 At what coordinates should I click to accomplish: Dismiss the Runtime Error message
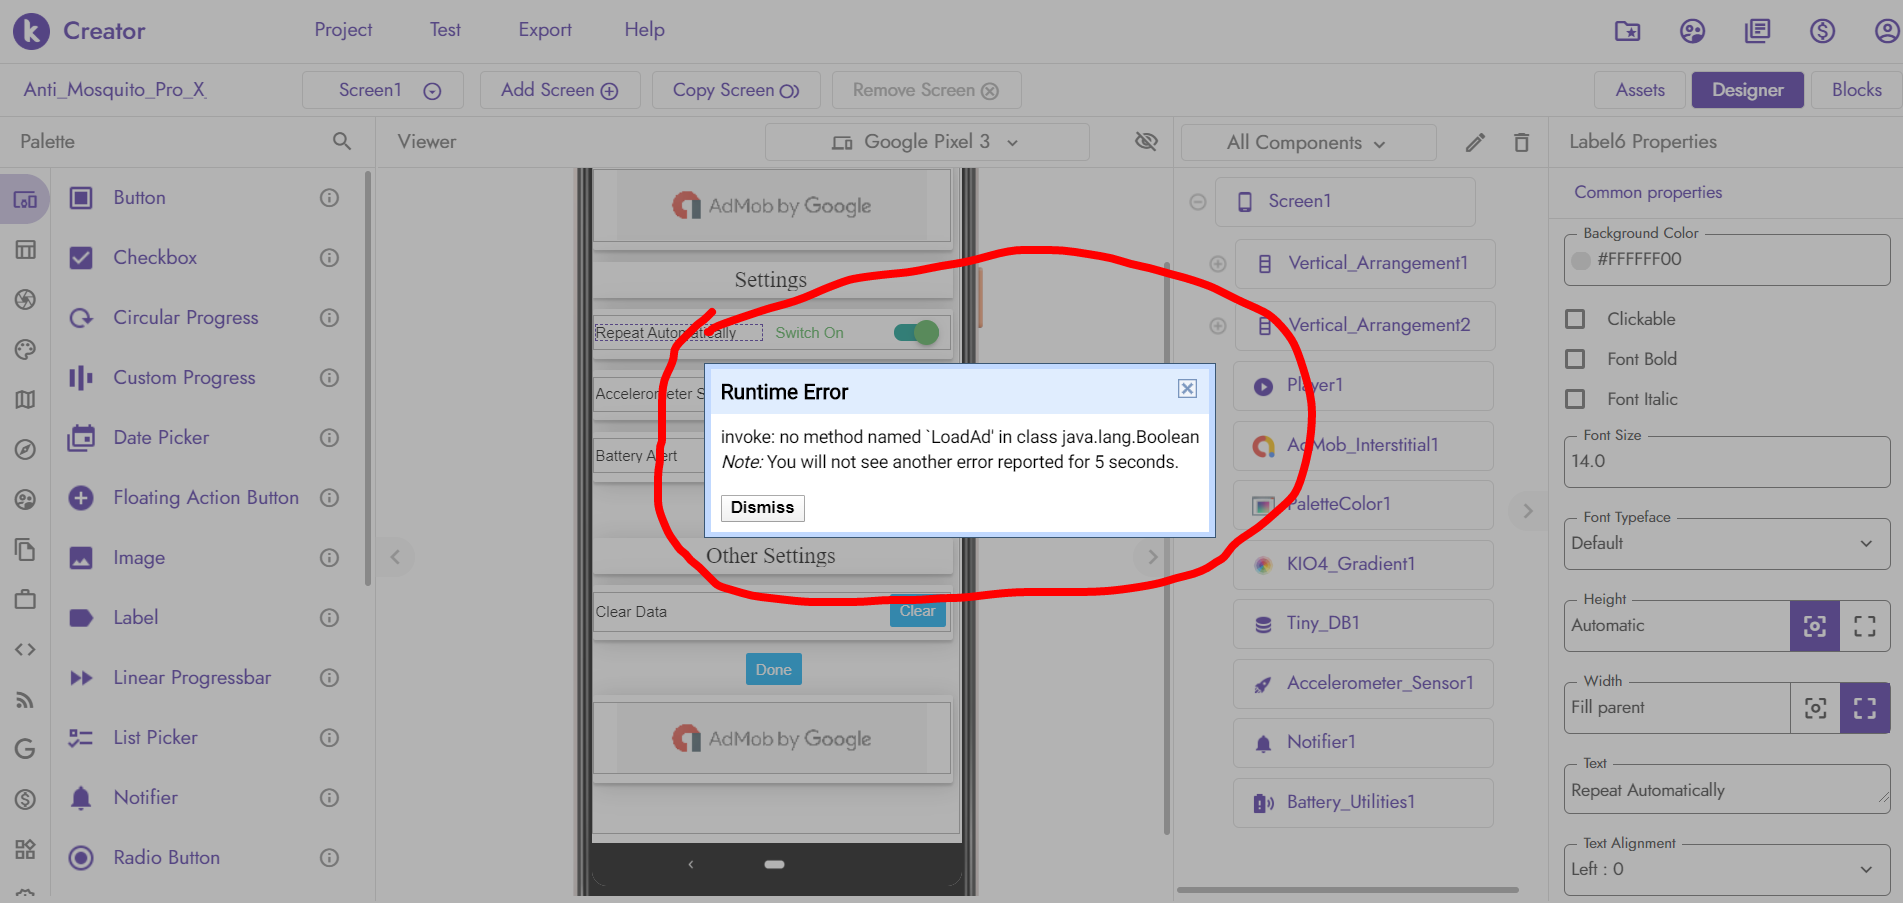click(x=762, y=508)
